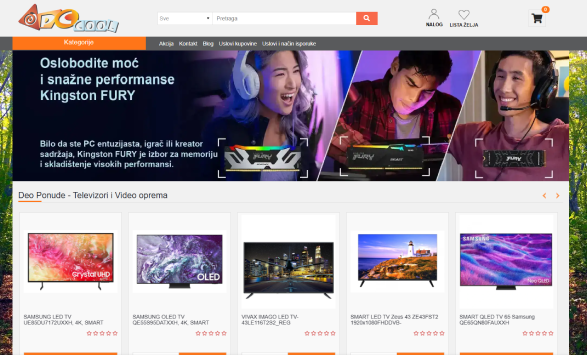
Task: Open the Uslovi i način isporuke link
Action: coord(289,44)
